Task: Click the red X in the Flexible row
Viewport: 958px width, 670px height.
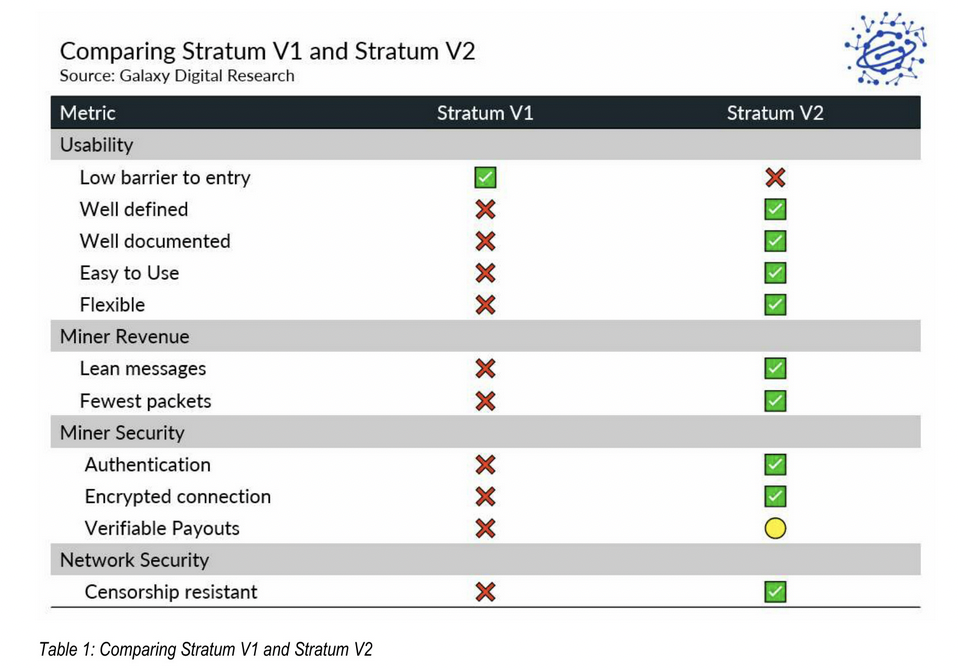Action: click(485, 305)
